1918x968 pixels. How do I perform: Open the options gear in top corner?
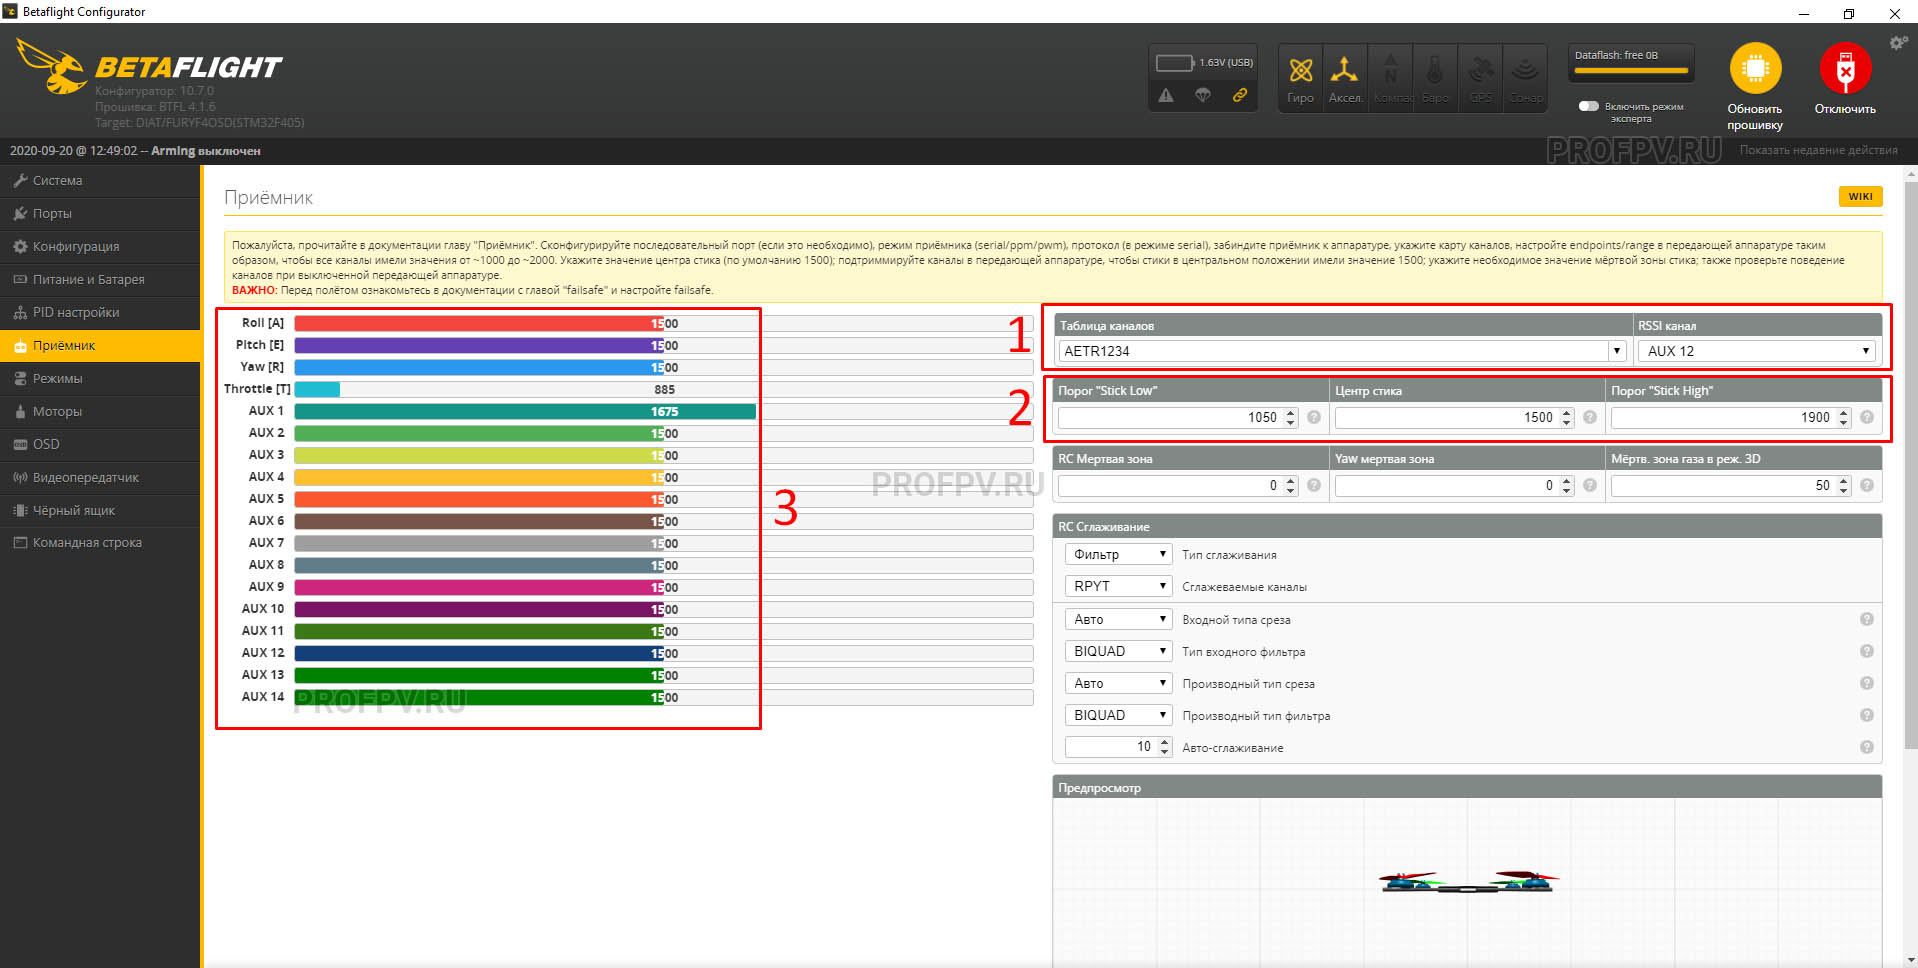click(x=1898, y=43)
